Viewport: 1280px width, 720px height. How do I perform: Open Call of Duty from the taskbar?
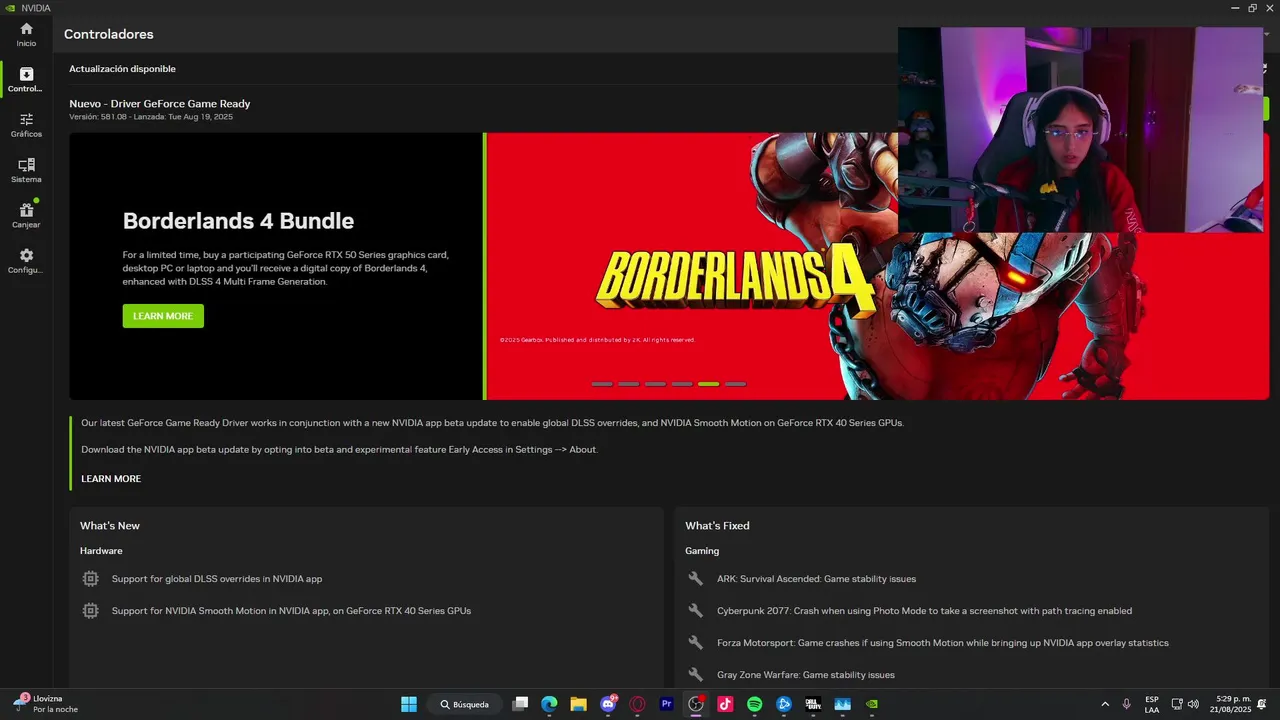813,704
